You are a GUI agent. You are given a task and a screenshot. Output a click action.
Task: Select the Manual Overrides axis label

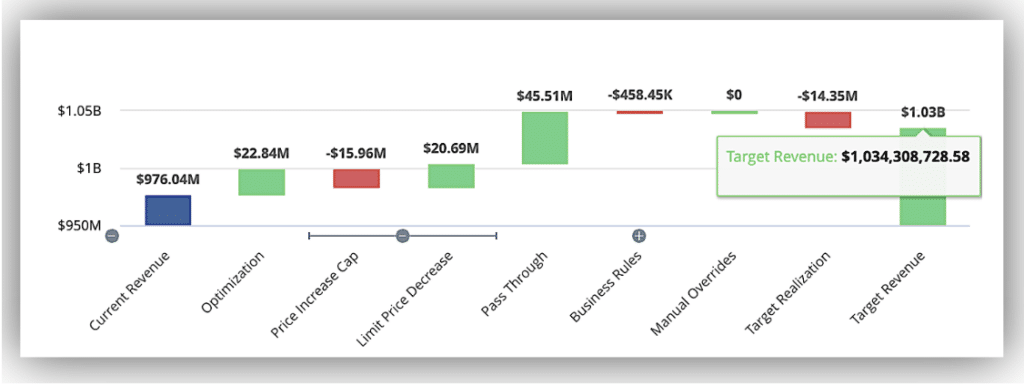pos(694,294)
